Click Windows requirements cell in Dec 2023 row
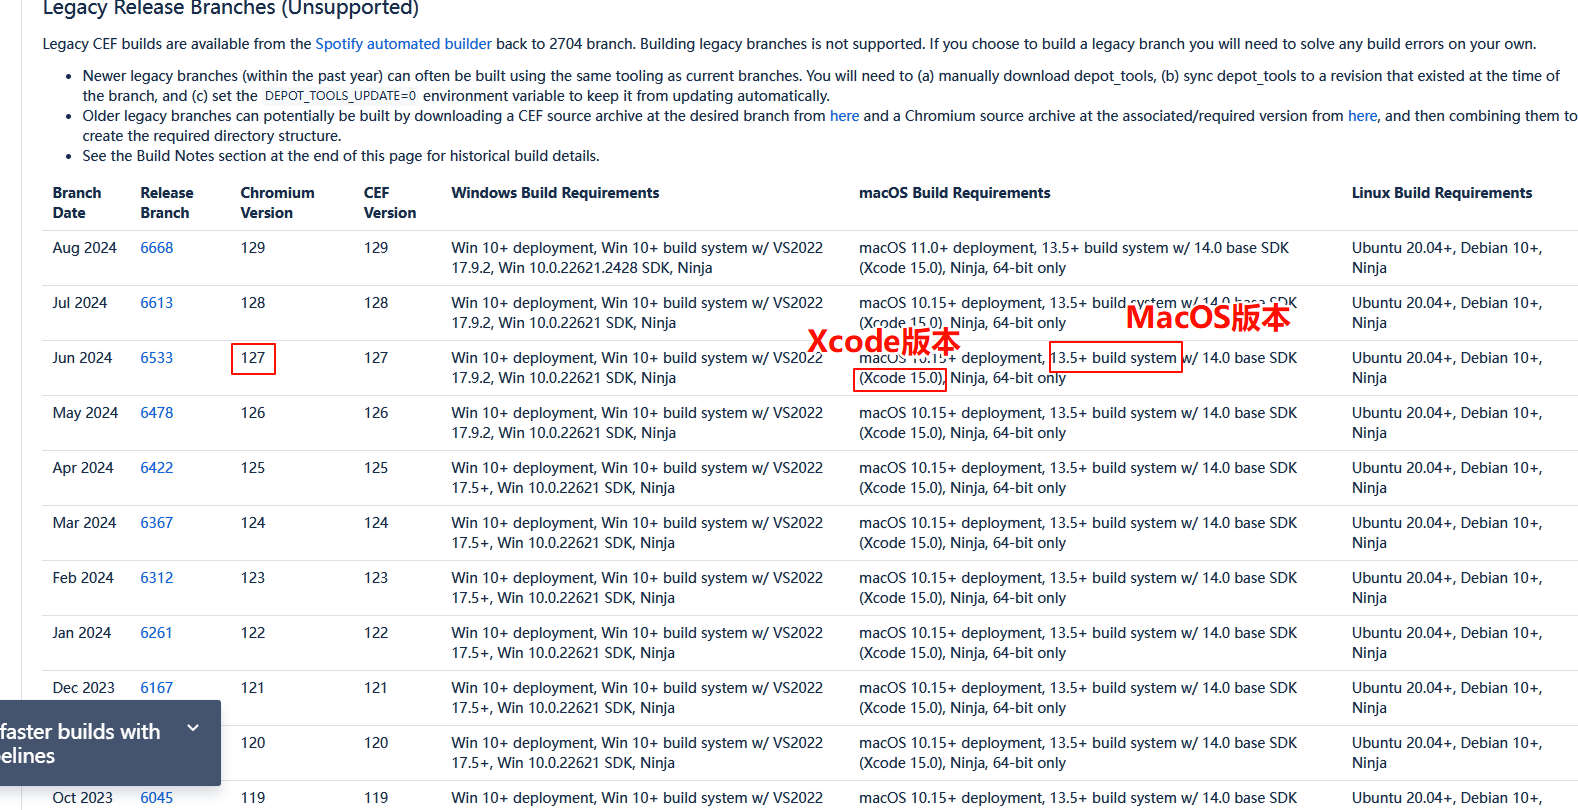 637,698
